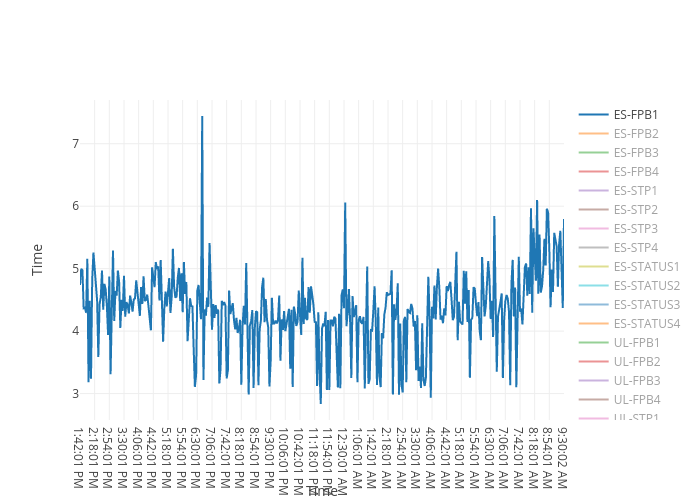Show the ES-FPB4 trace
The height and width of the screenshot is (500, 700).
click(635, 172)
